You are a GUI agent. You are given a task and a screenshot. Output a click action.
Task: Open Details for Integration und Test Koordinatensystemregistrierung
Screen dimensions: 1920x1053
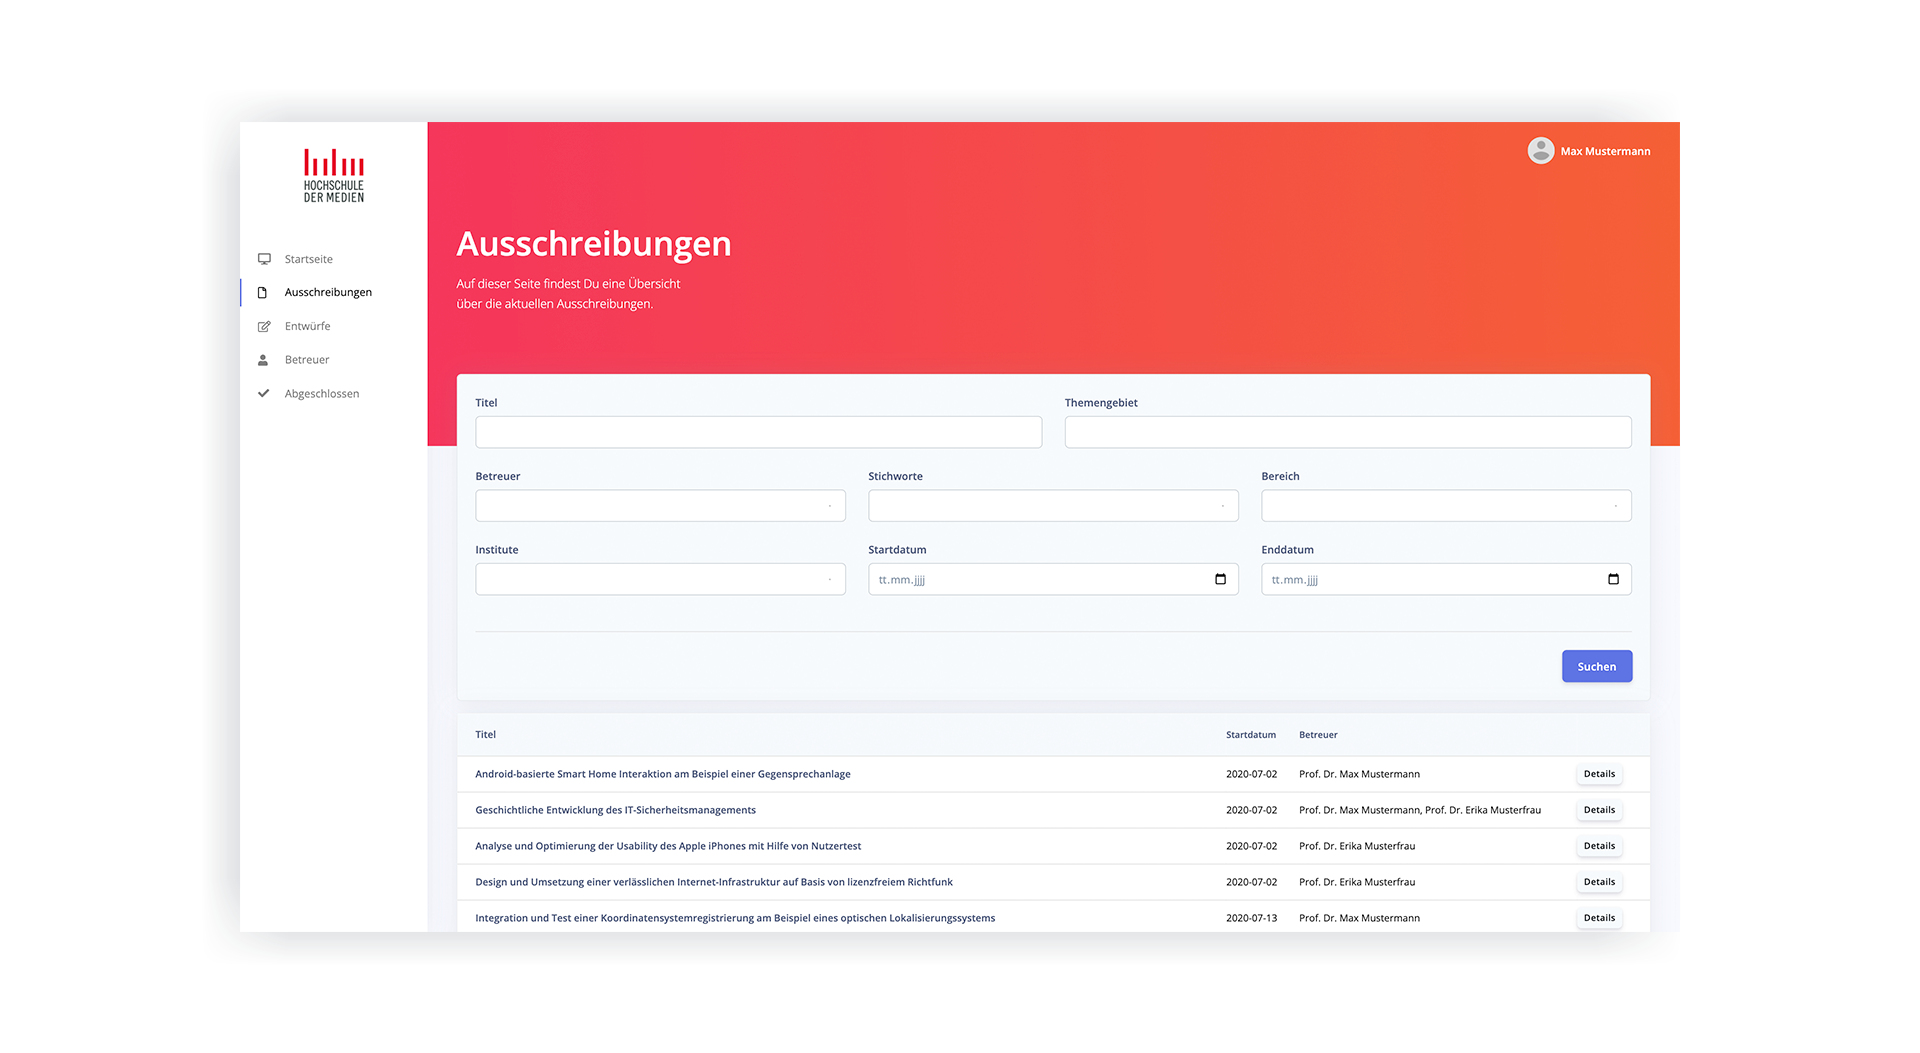(x=1599, y=918)
